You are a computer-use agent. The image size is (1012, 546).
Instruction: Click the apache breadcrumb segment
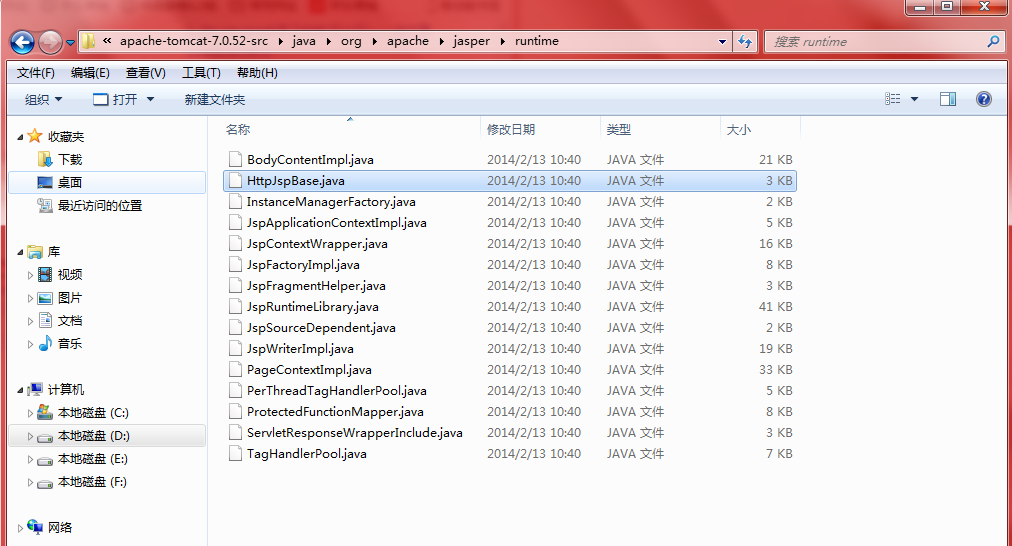(408, 41)
